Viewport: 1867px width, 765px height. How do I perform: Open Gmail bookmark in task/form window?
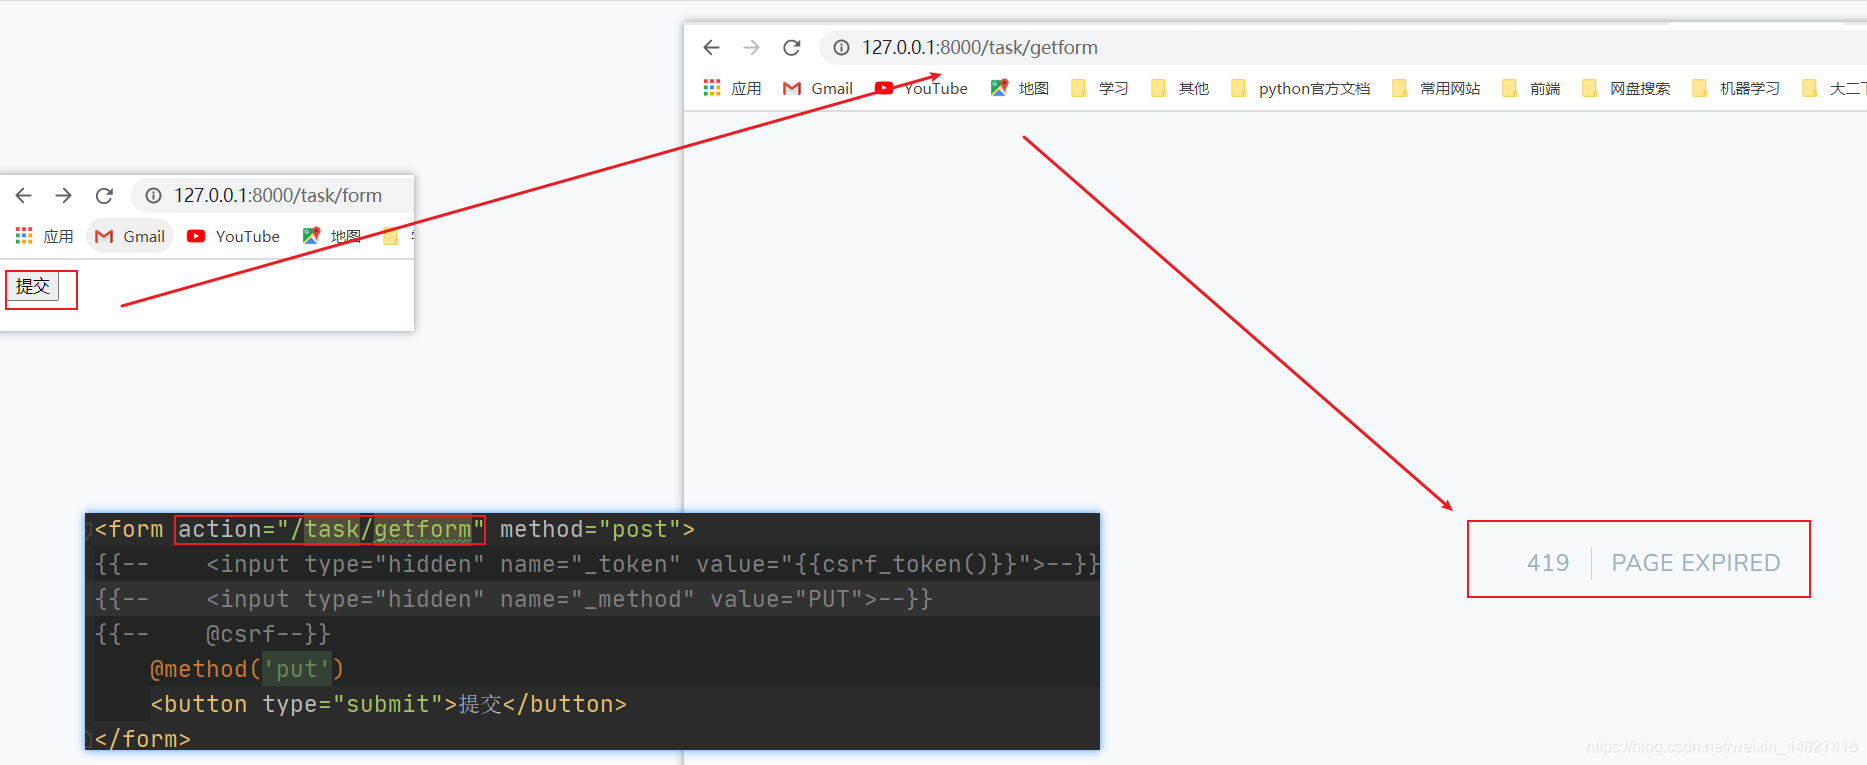coord(130,236)
